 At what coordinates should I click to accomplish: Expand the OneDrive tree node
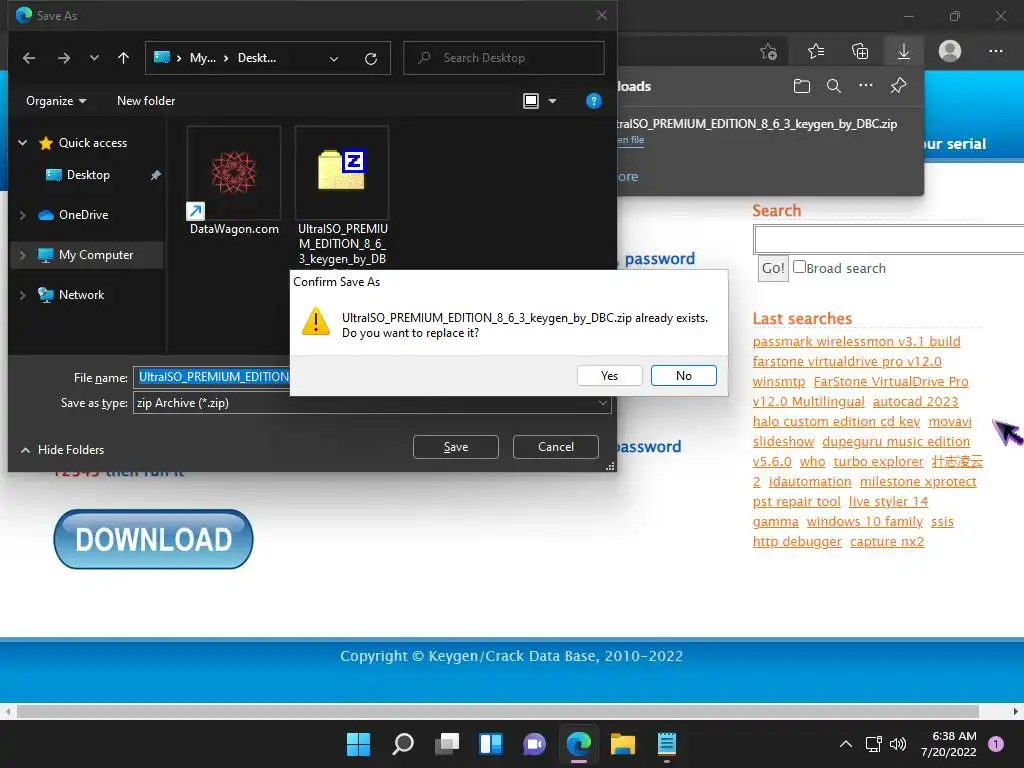[22, 215]
